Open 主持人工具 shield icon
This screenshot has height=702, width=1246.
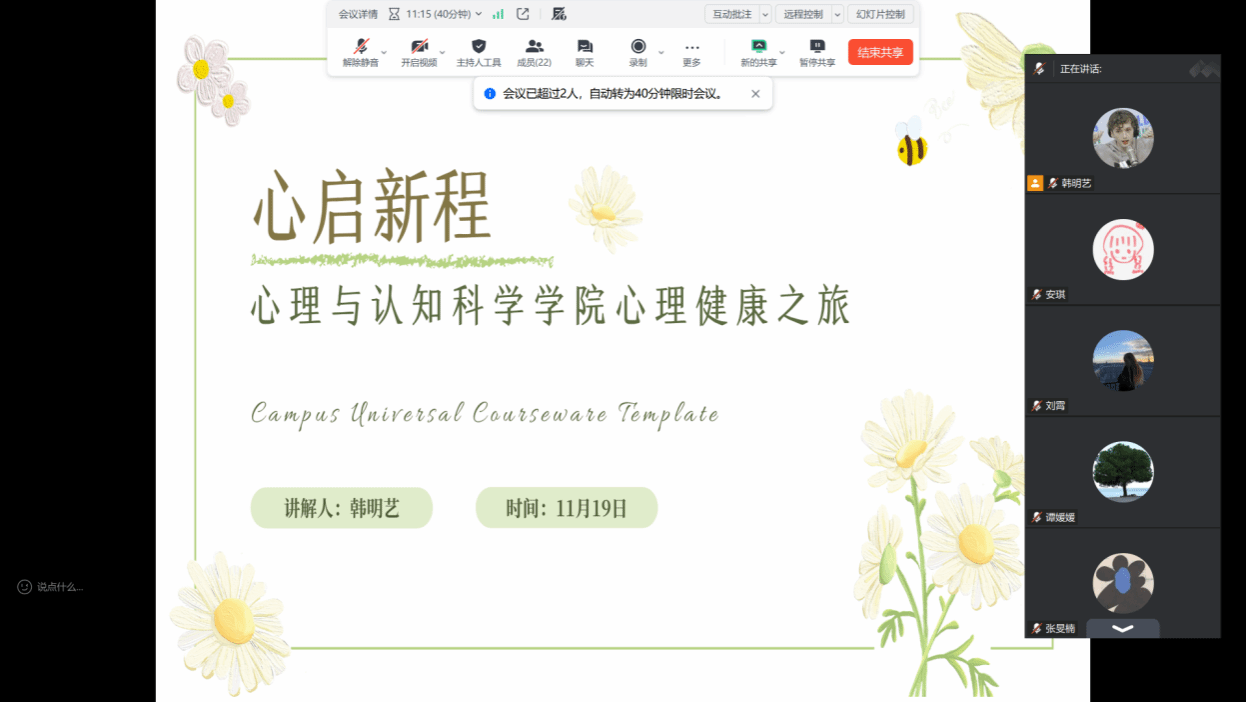(x=478, y=48)
